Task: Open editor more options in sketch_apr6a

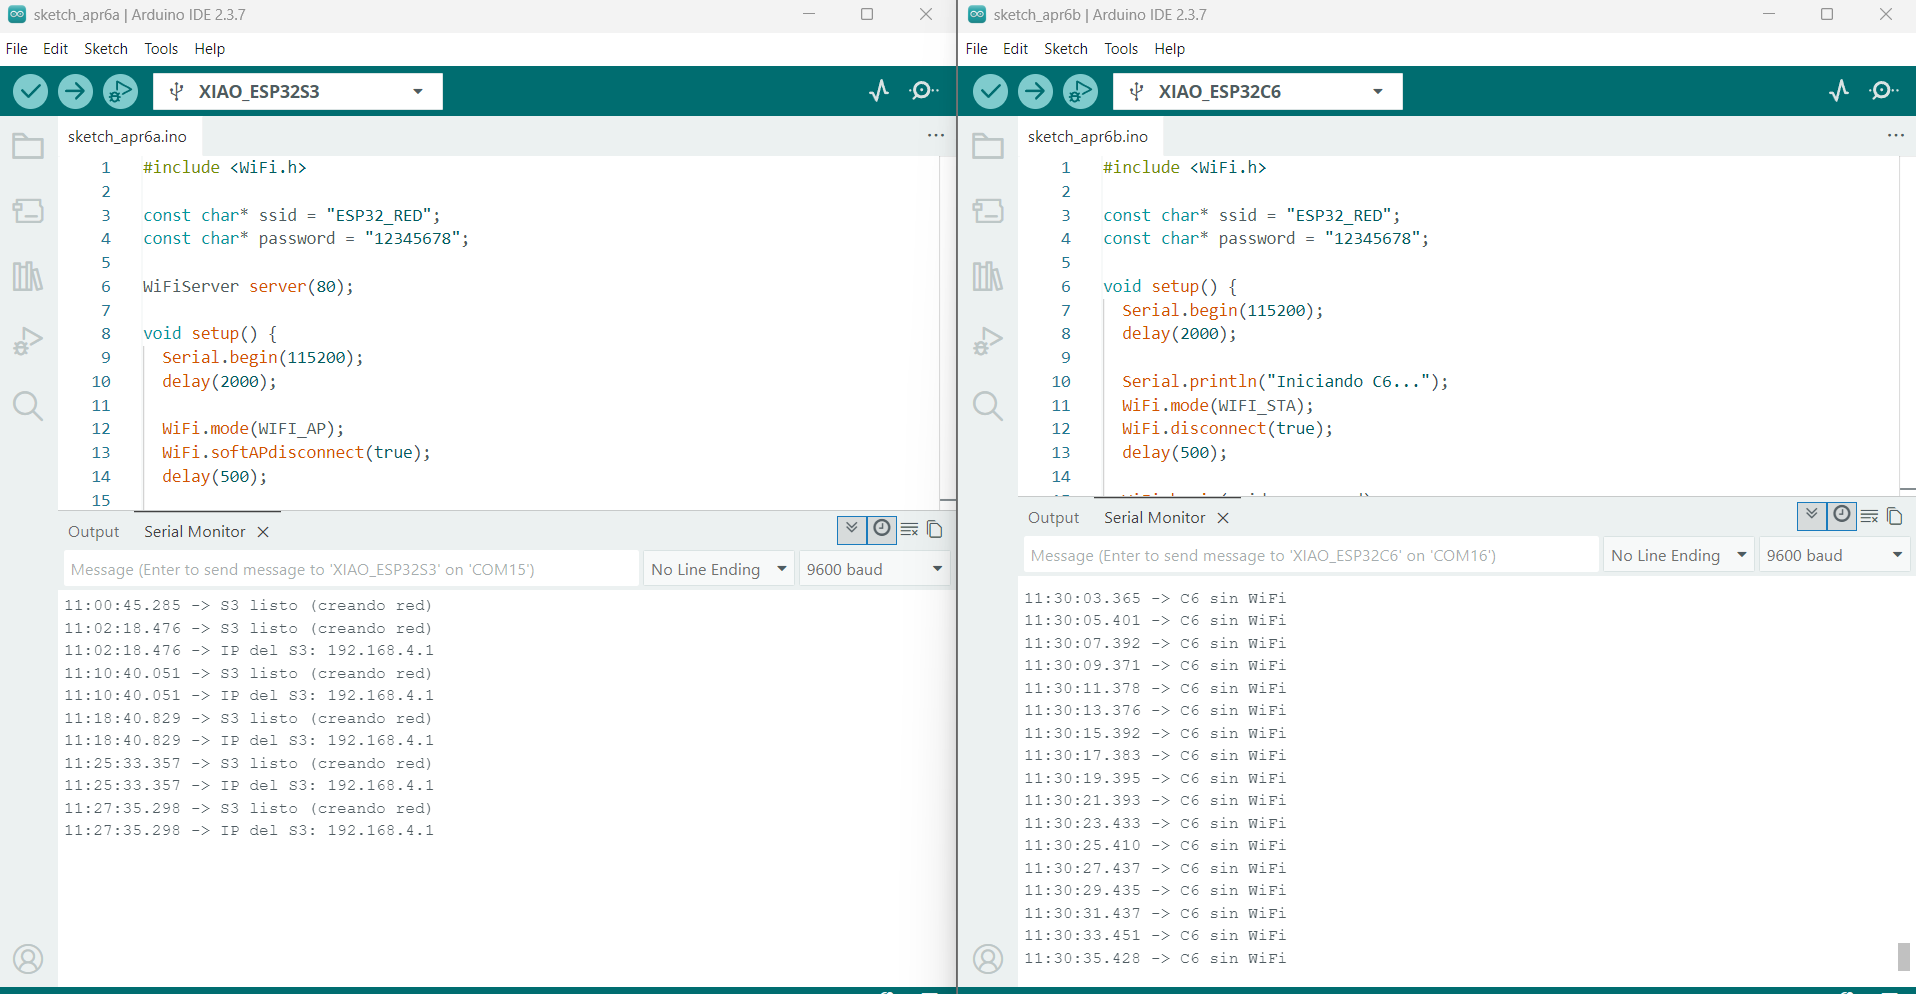Action: point(936,135)
